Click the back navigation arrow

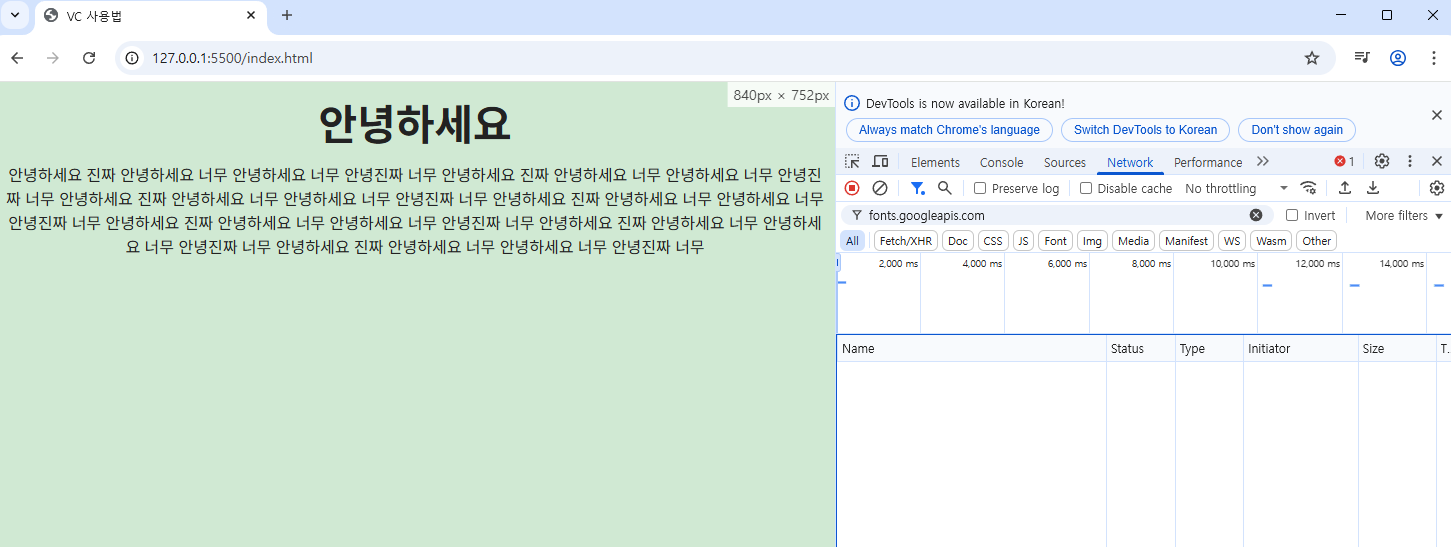(x=17, y=58)
